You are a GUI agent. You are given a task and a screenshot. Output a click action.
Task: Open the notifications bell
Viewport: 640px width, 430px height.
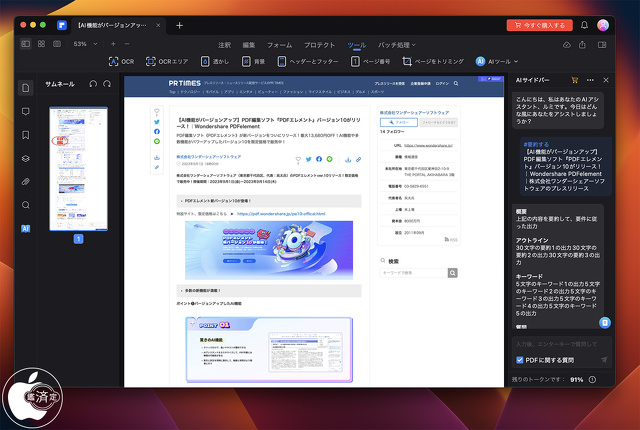coord(584,25)
